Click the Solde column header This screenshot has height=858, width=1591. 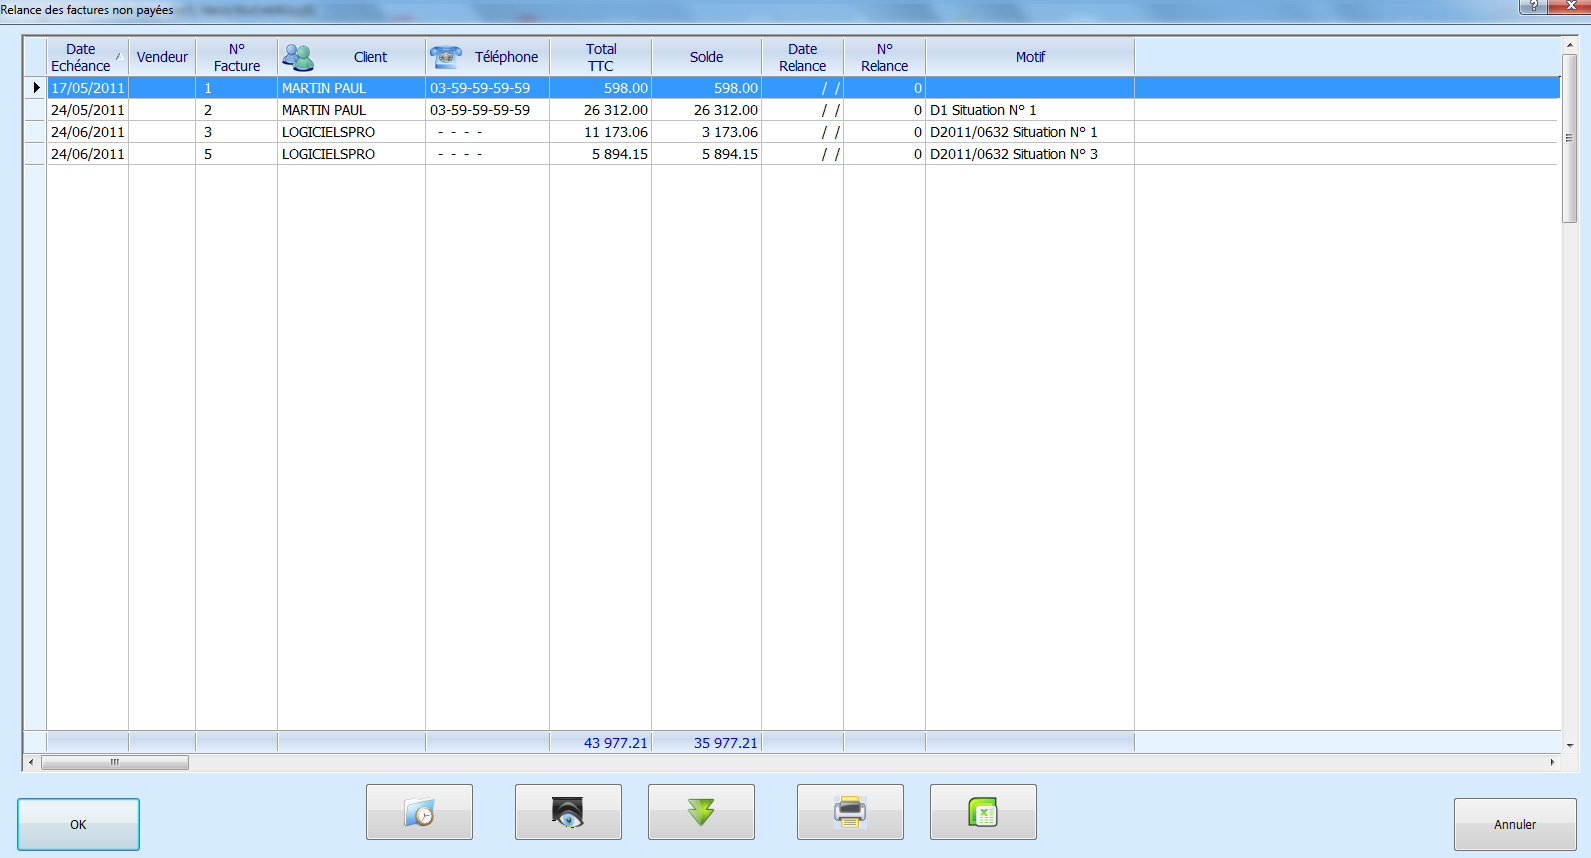pos(706,57)
